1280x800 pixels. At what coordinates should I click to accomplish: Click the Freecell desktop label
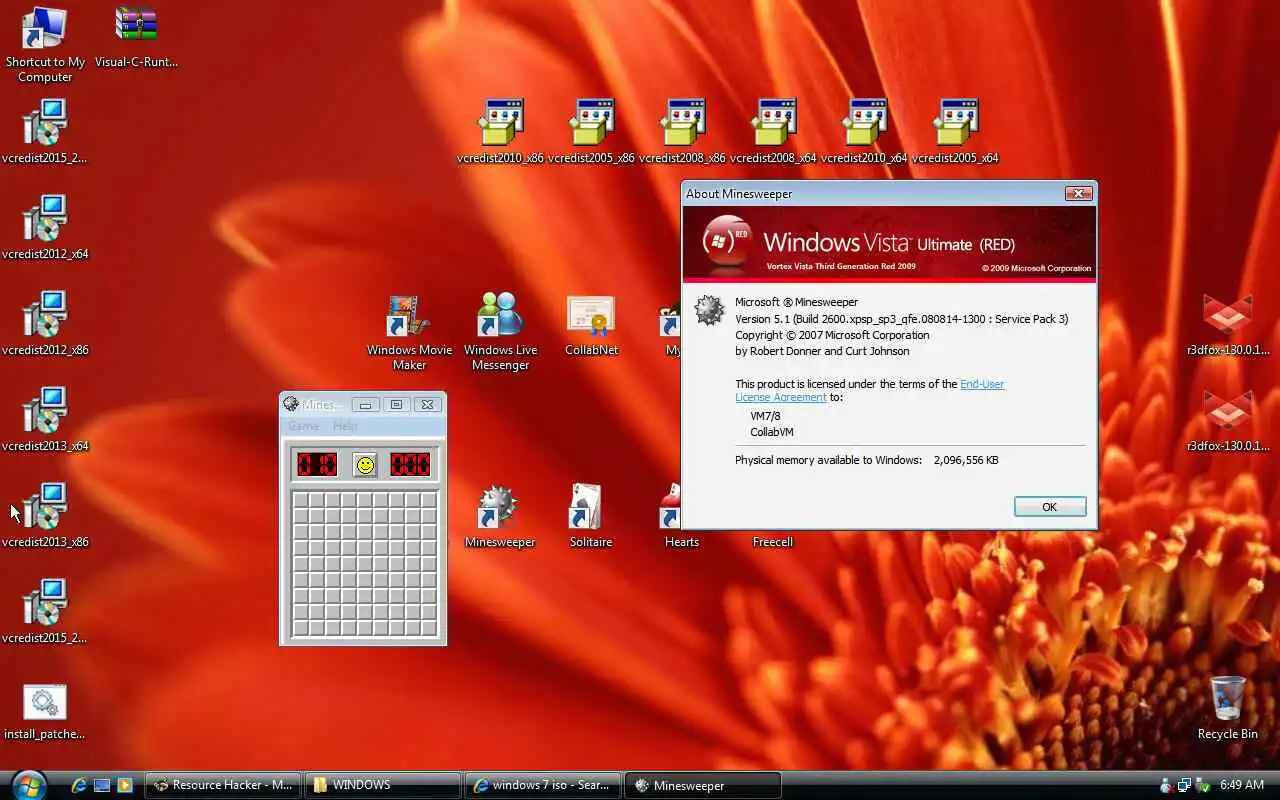[772, 542]
